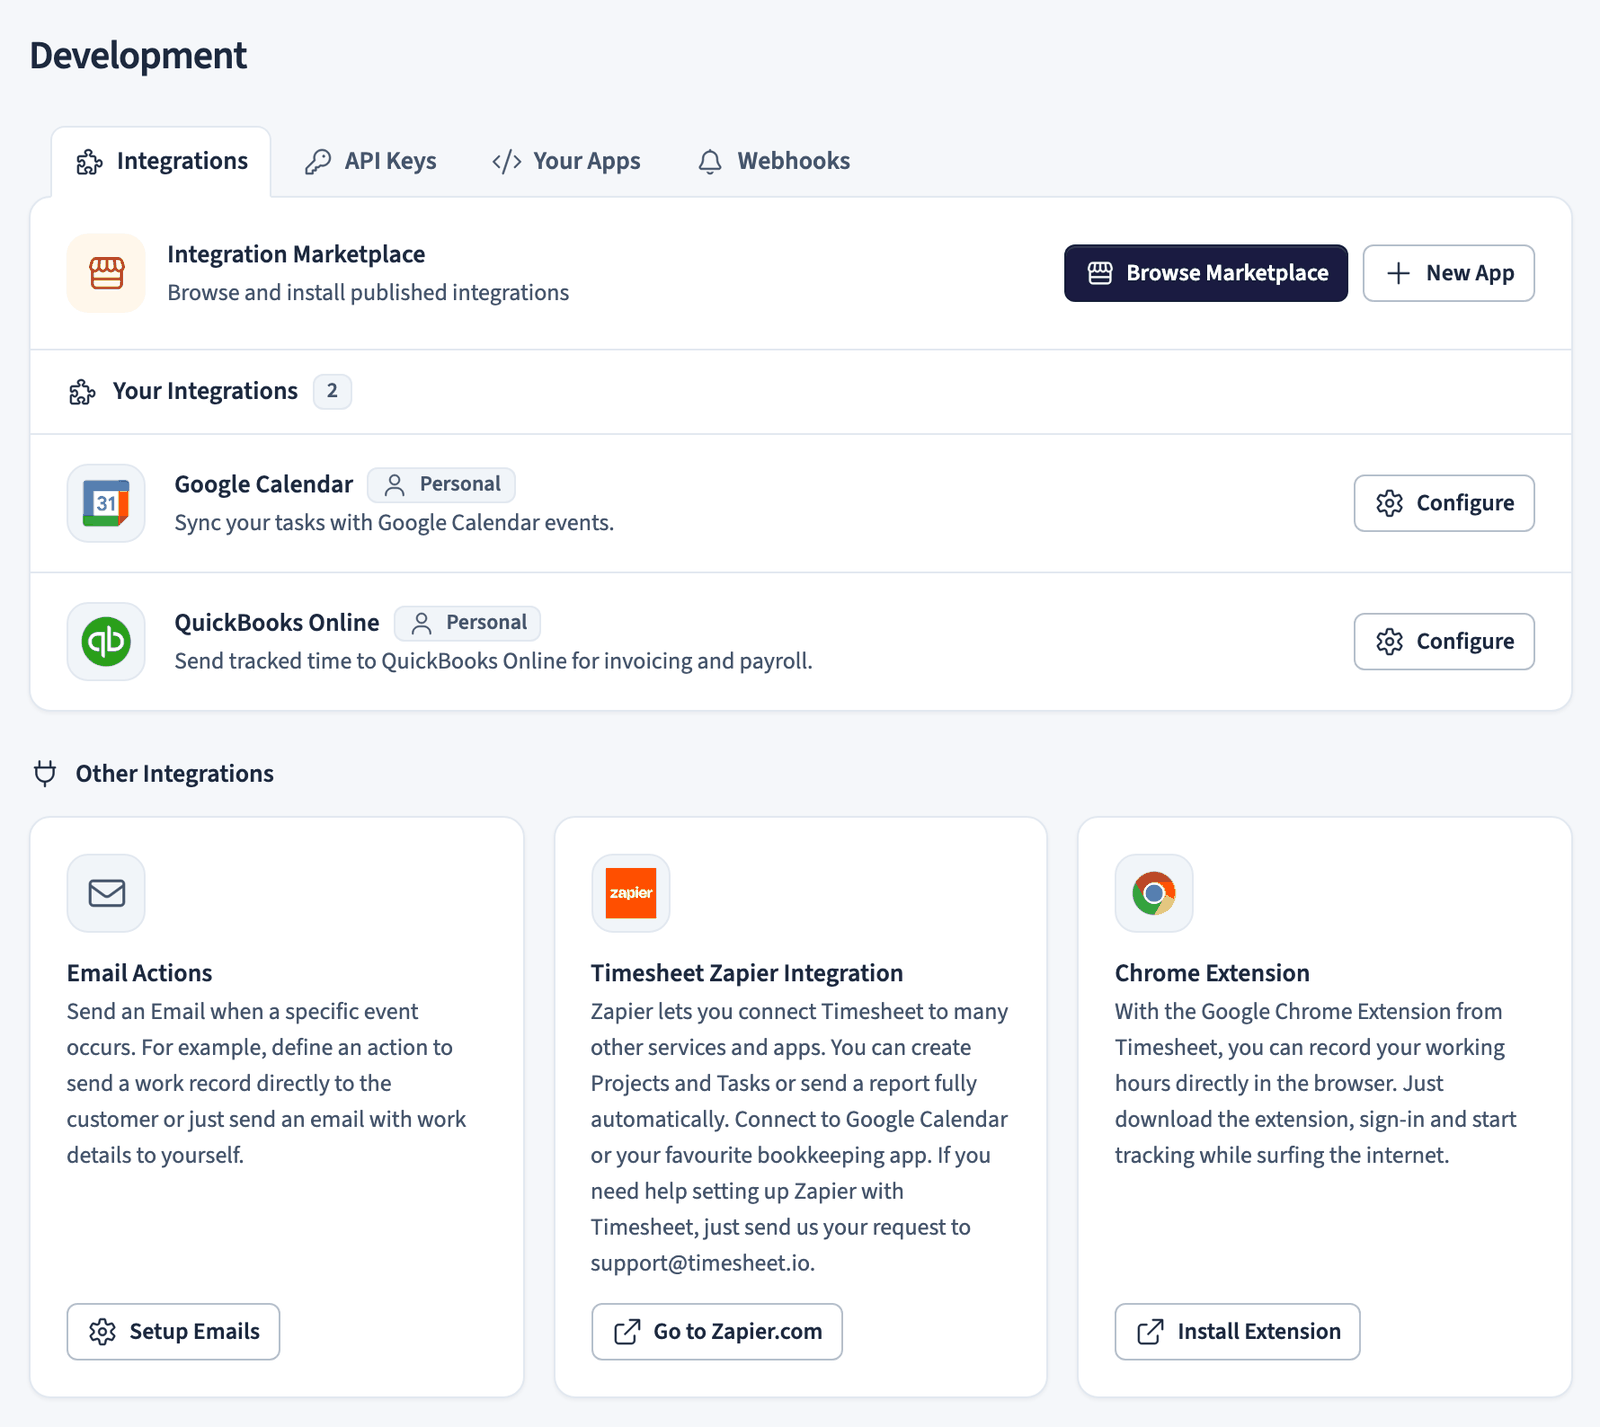
Task: Click the Personal badge next to Google Calendar
Action: pos(441,485)
